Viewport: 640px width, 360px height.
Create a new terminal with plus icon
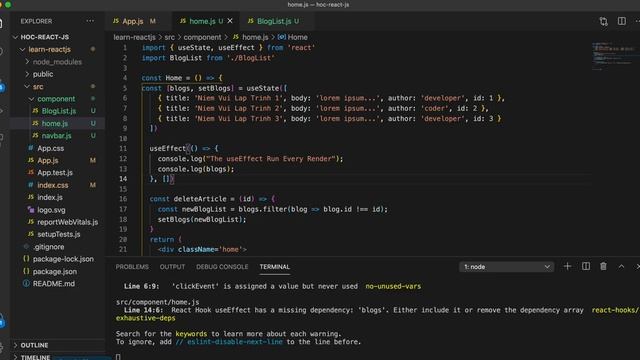pos(567,267)
